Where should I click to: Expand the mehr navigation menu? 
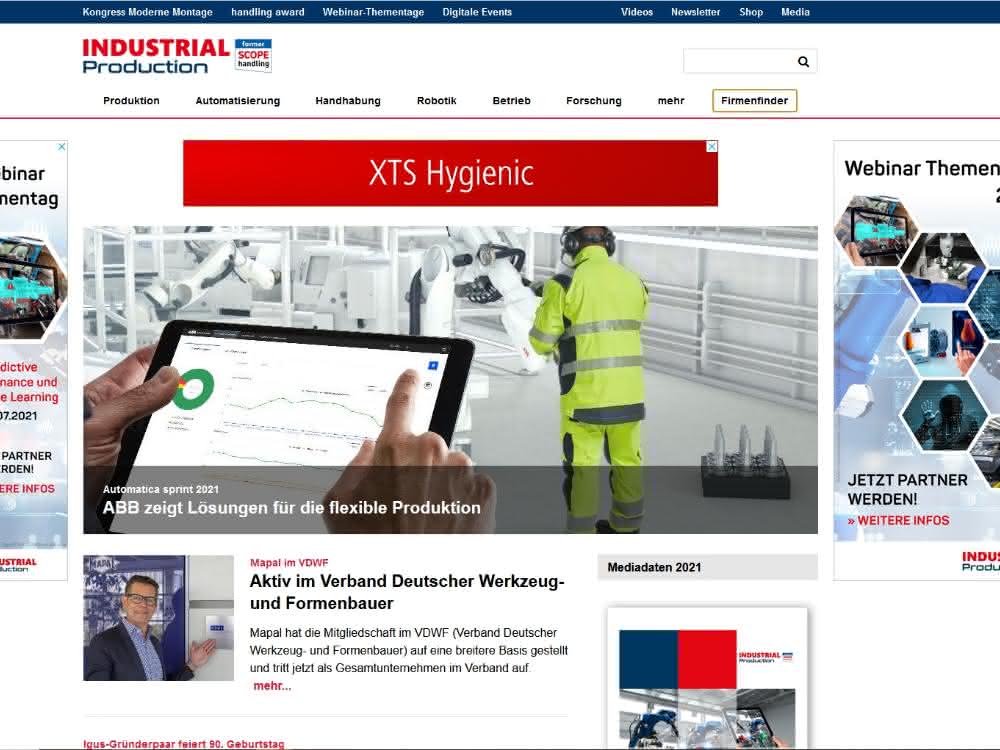point(671,101)
